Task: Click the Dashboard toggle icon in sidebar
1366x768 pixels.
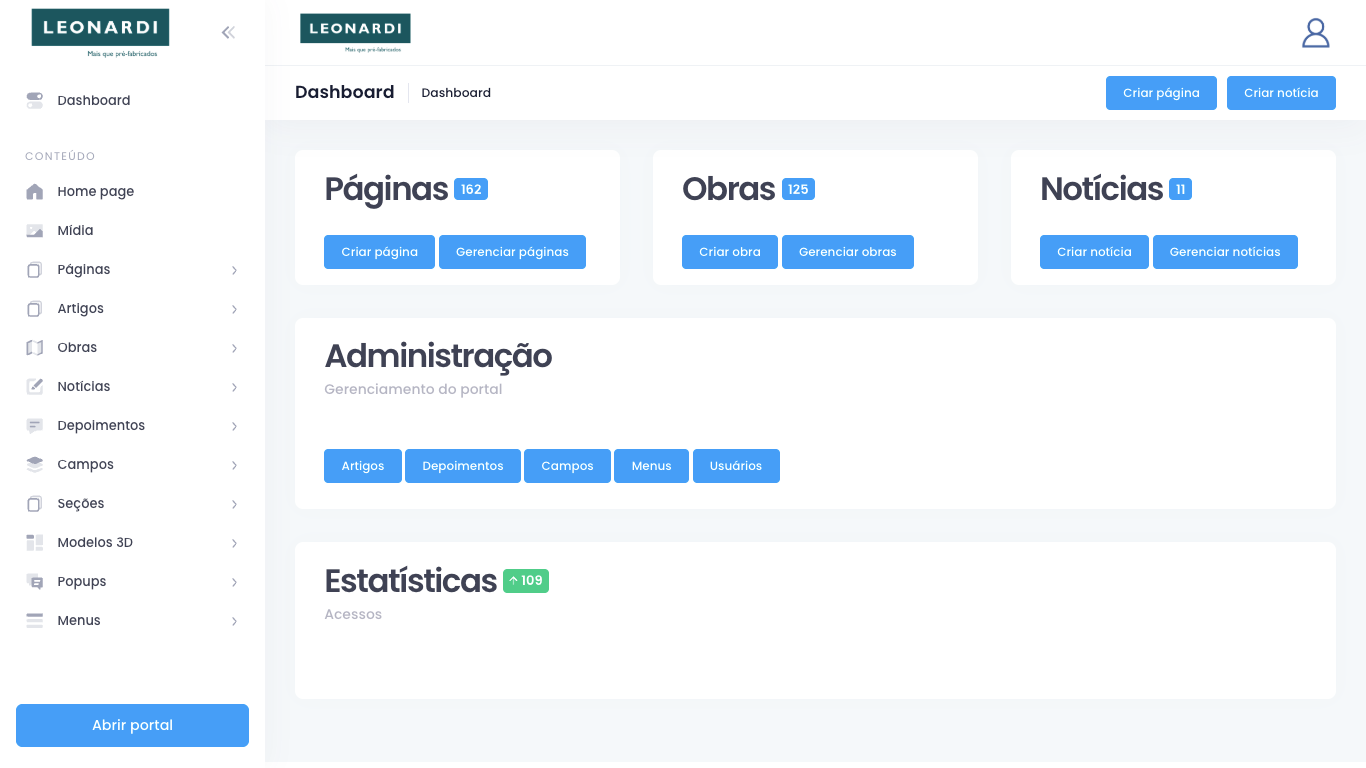Action: pyautogui.click(x=35, y=100)
